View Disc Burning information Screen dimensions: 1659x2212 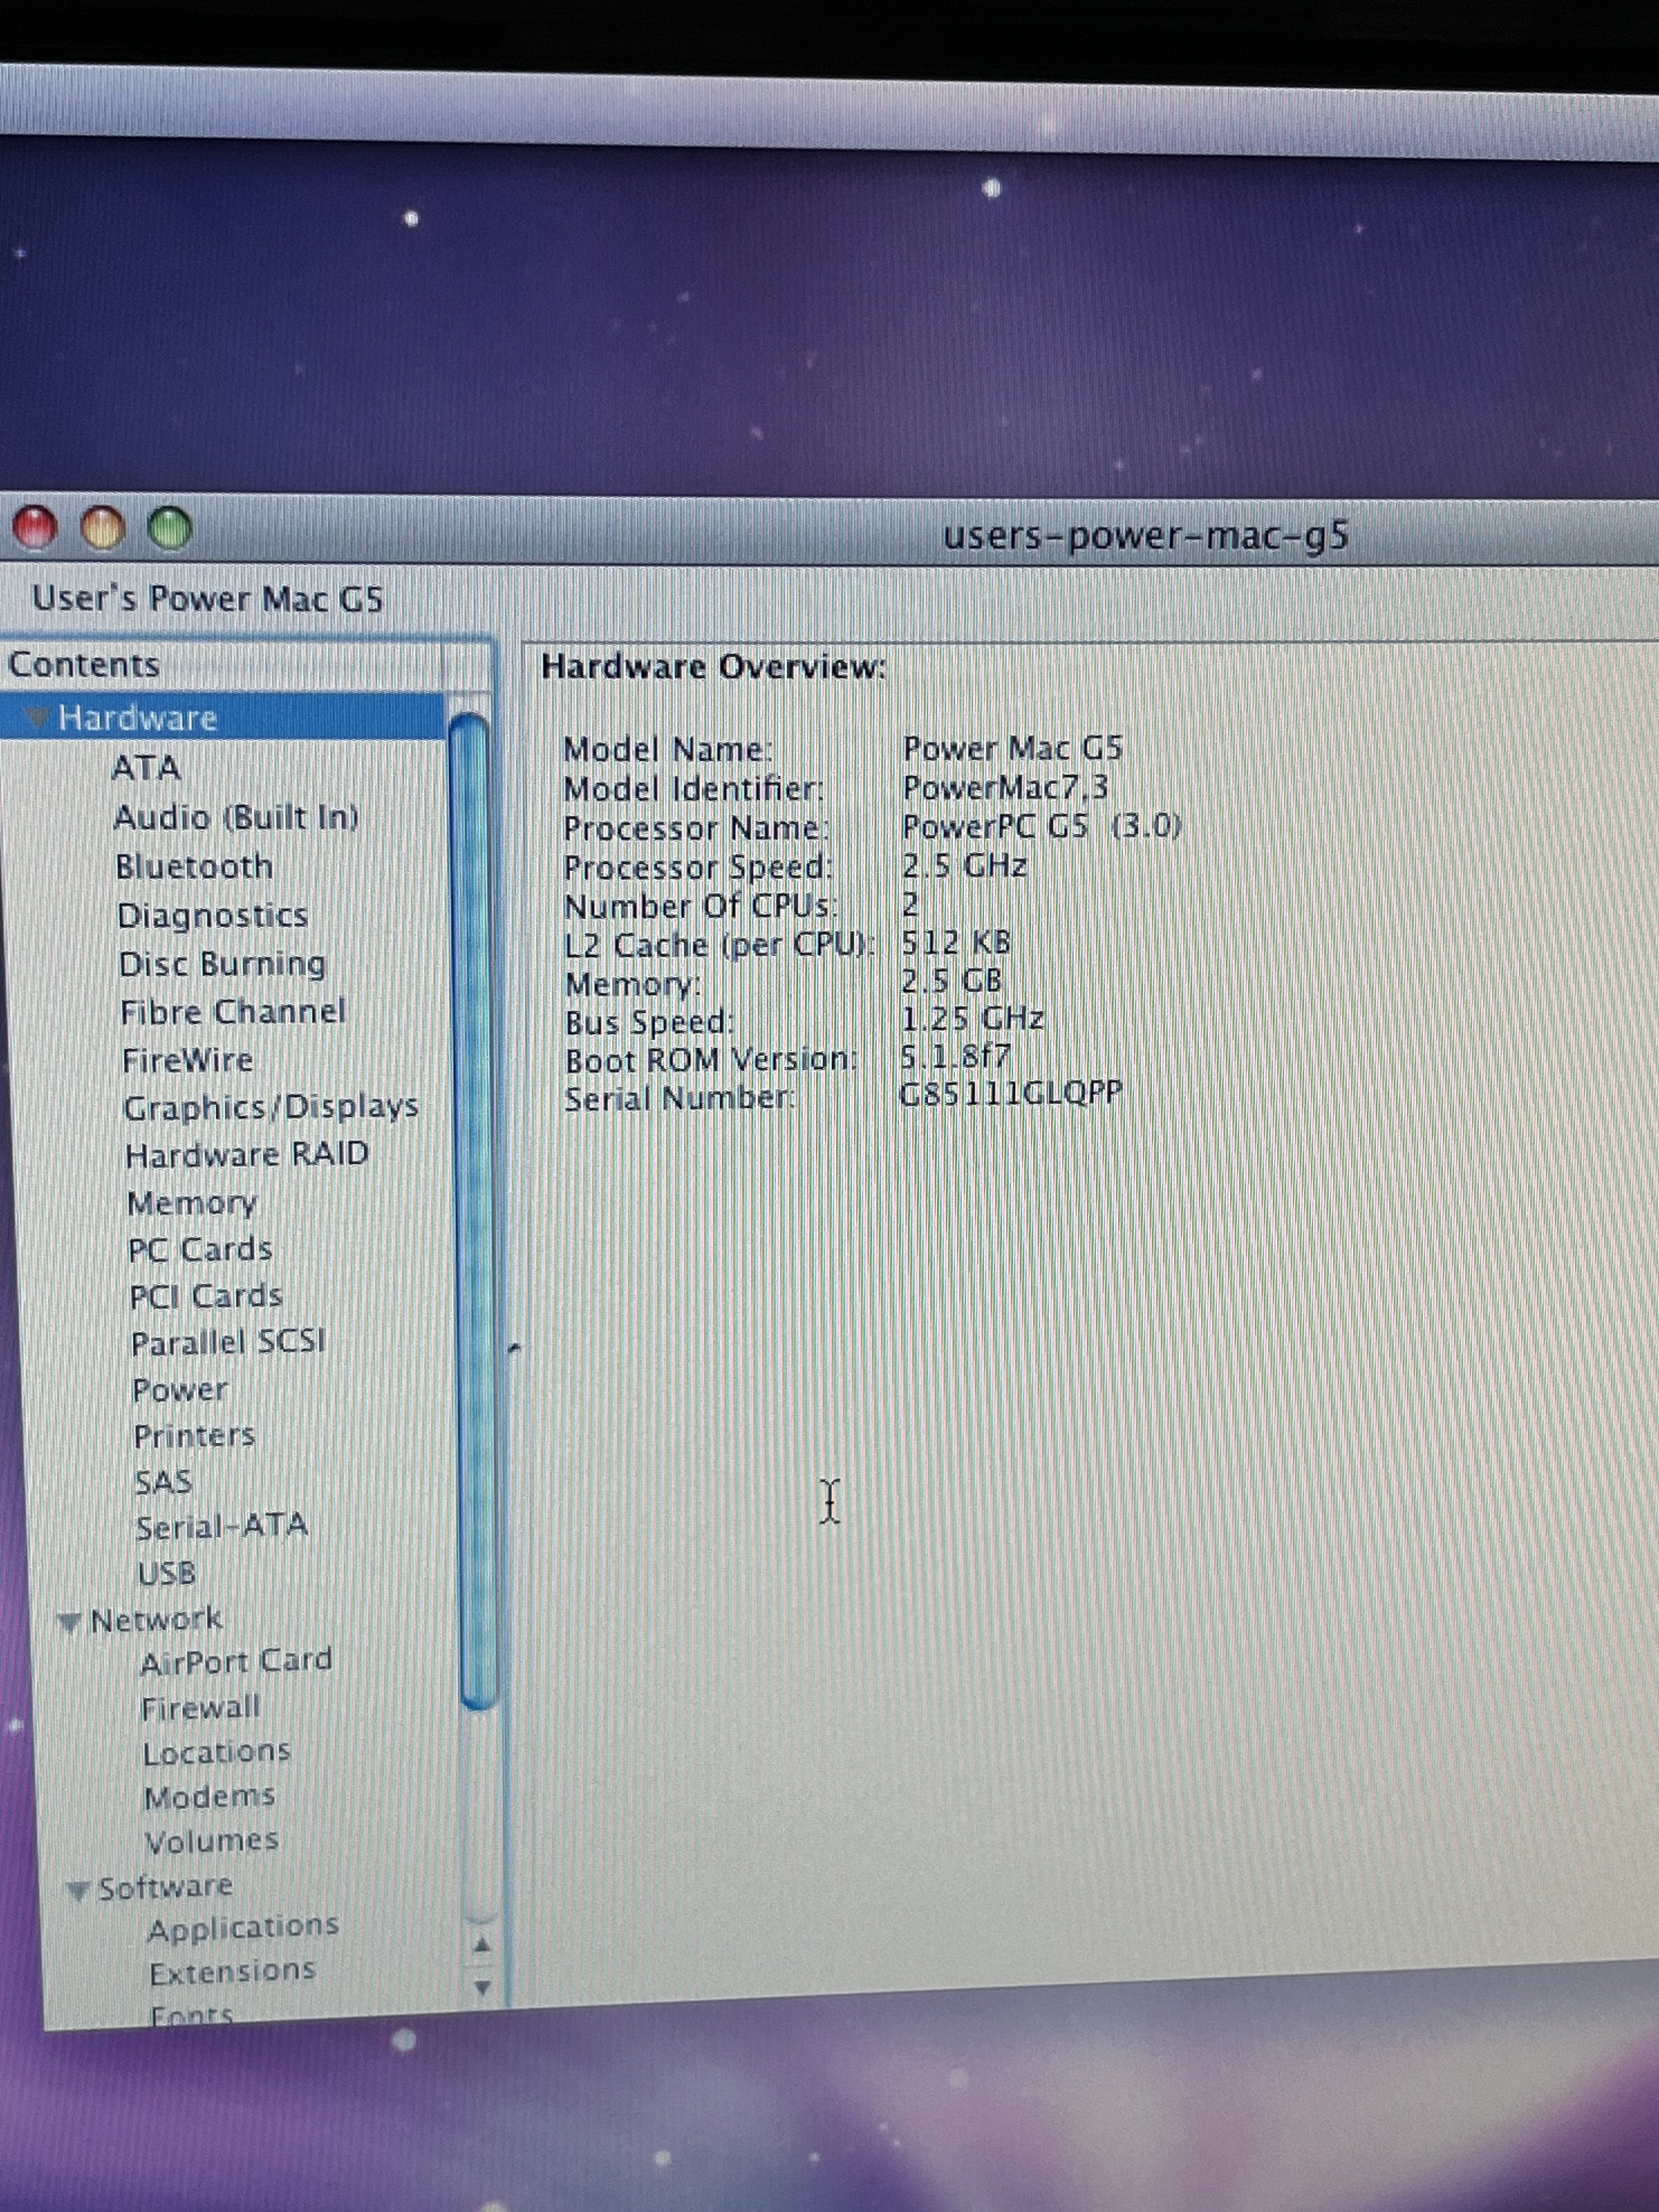coord(222,964)
